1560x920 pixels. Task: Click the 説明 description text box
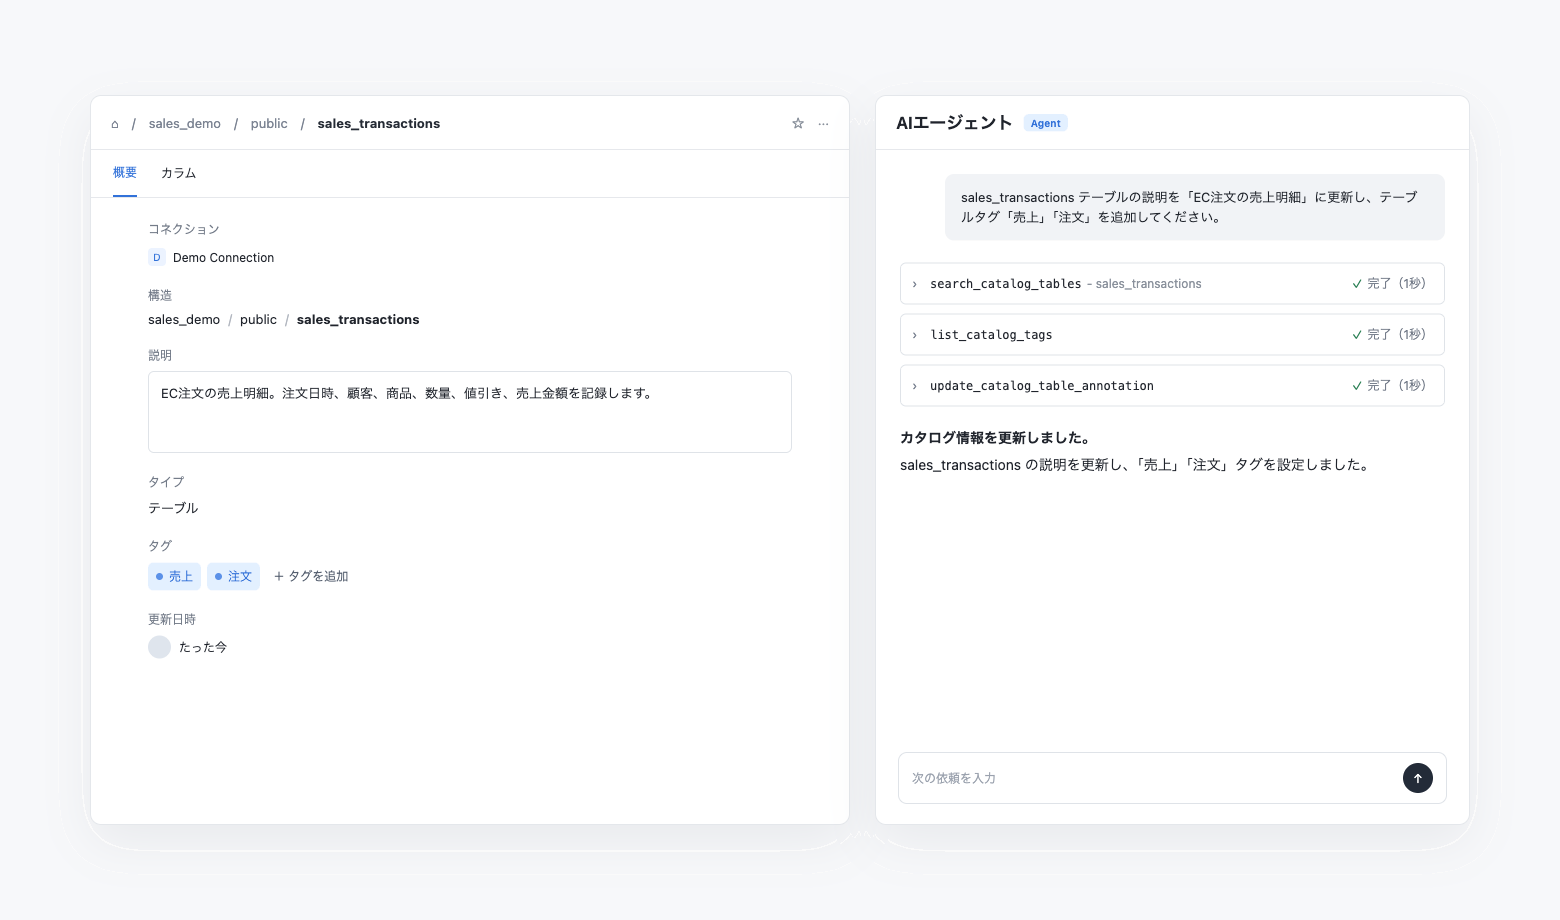pos(470,412)
